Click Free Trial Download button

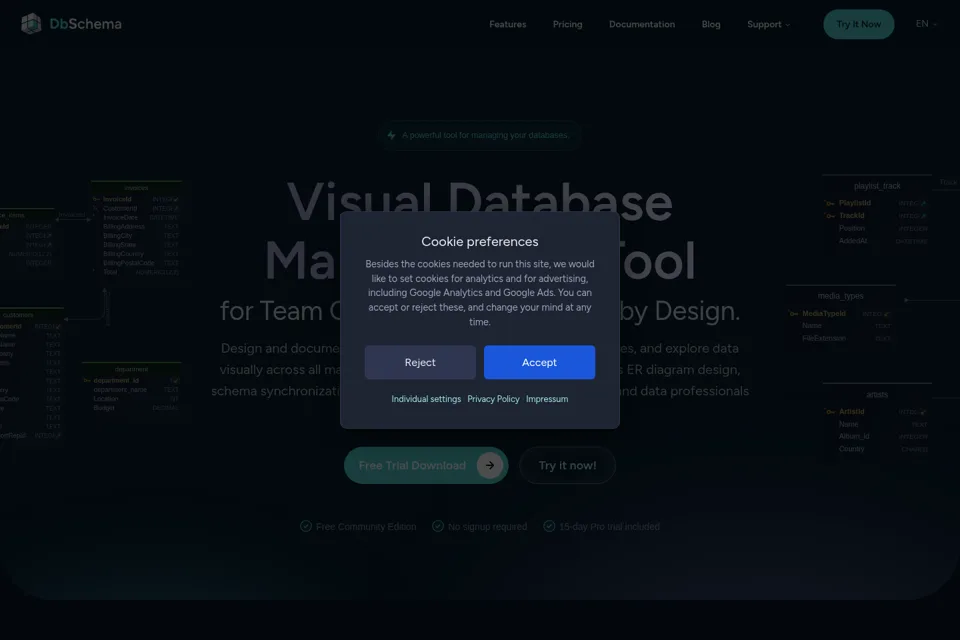pos(426,465)
